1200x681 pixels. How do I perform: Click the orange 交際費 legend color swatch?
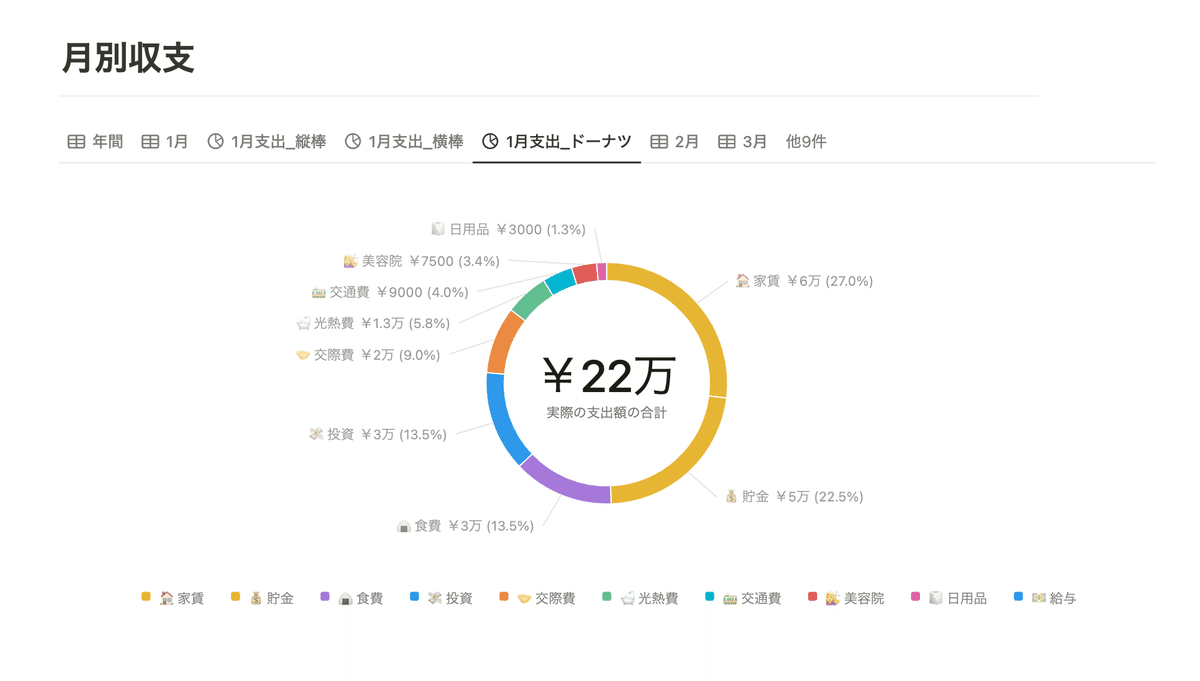(504, 597)
